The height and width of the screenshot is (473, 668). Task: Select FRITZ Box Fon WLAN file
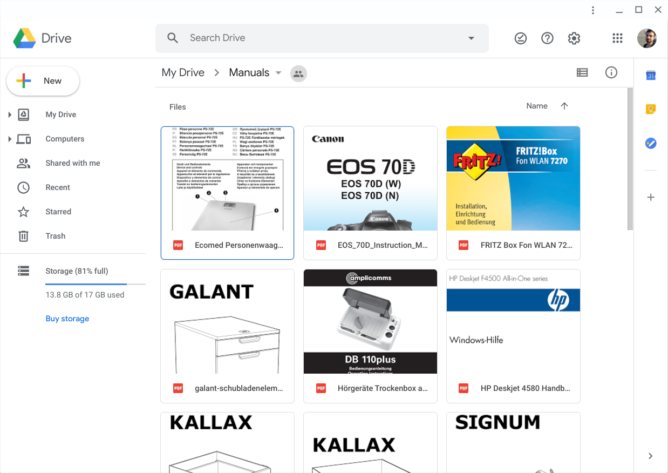click(513, 193)
